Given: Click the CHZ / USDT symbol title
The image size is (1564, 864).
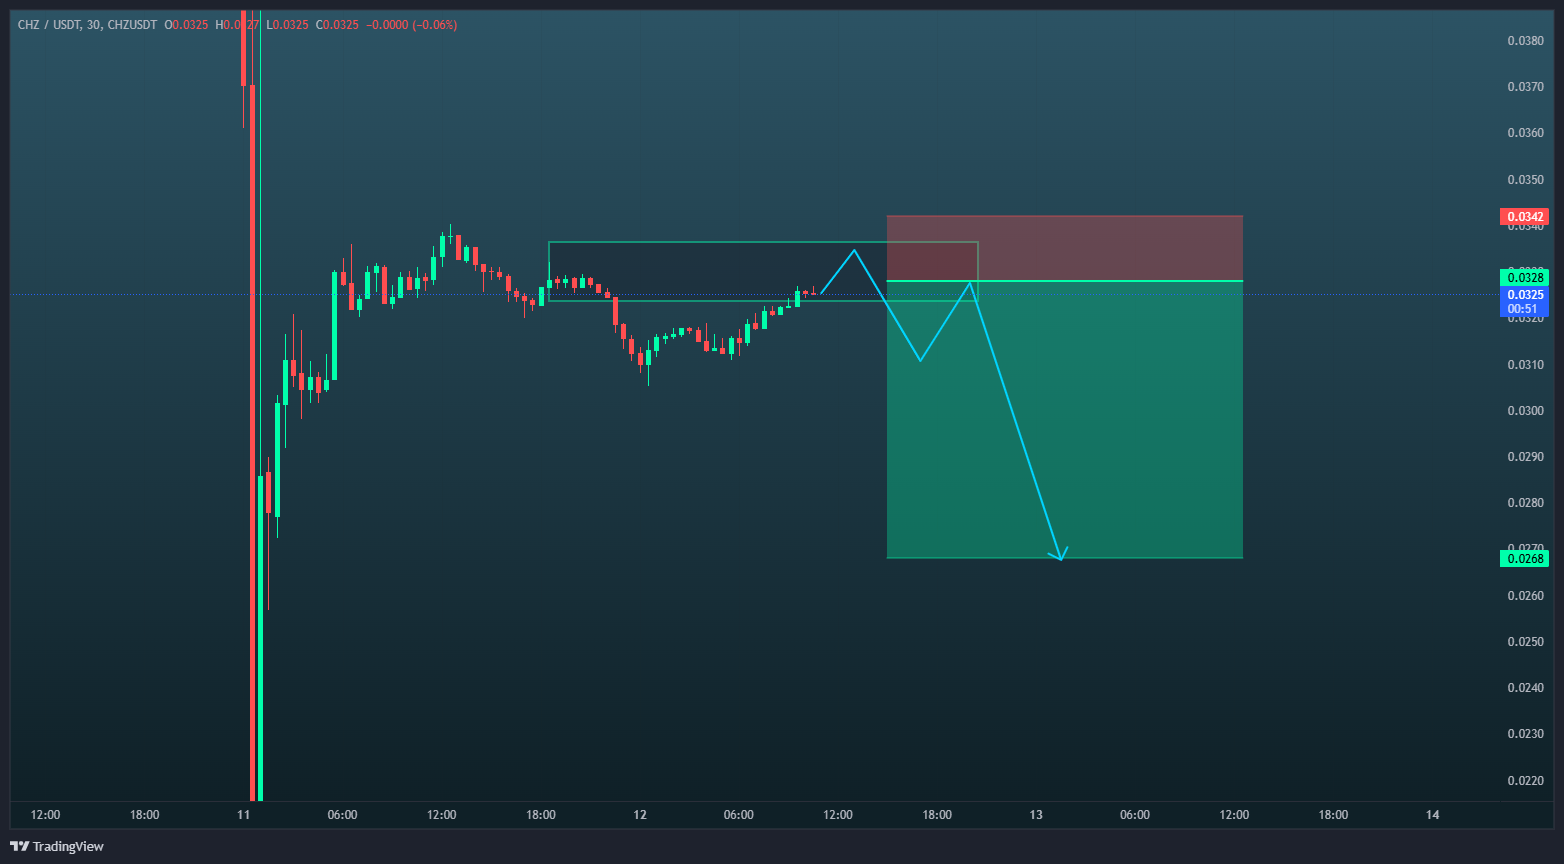Looking at the screenshot, I should [48, 25].
